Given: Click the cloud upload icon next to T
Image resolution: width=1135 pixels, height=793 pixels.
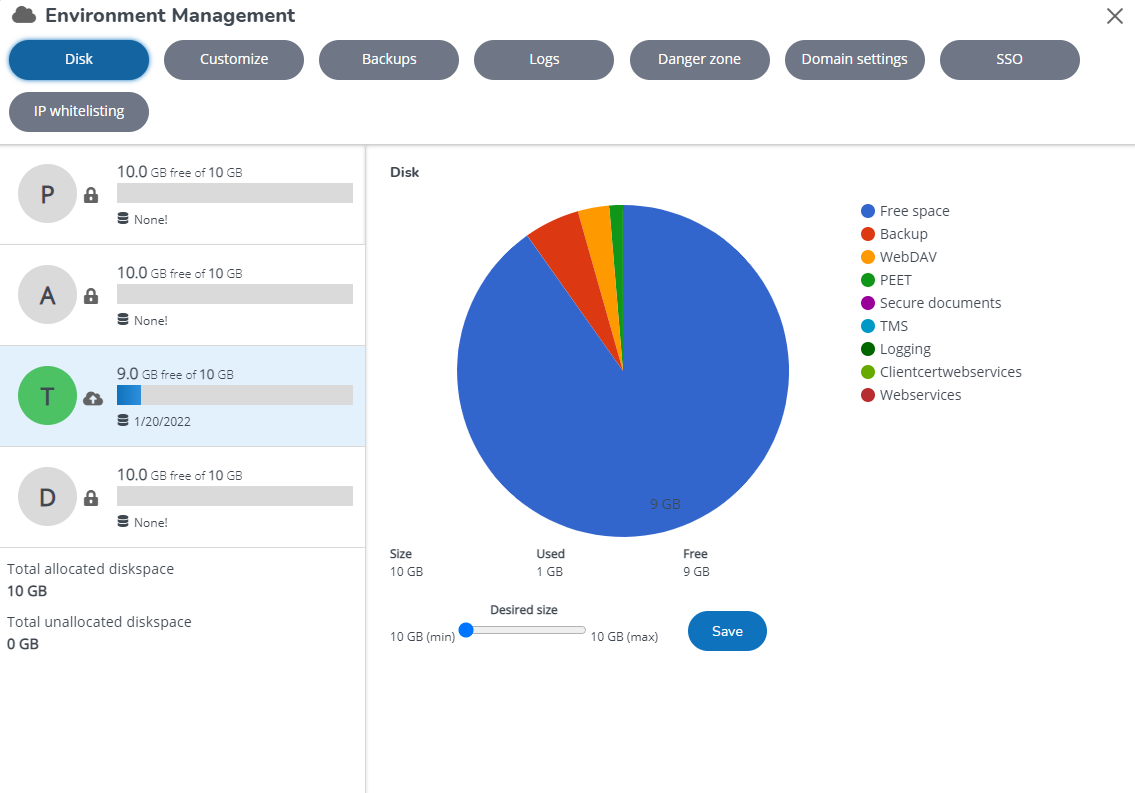Looking at the screenshot, I should pyautogui.click(x=92, y=398).
